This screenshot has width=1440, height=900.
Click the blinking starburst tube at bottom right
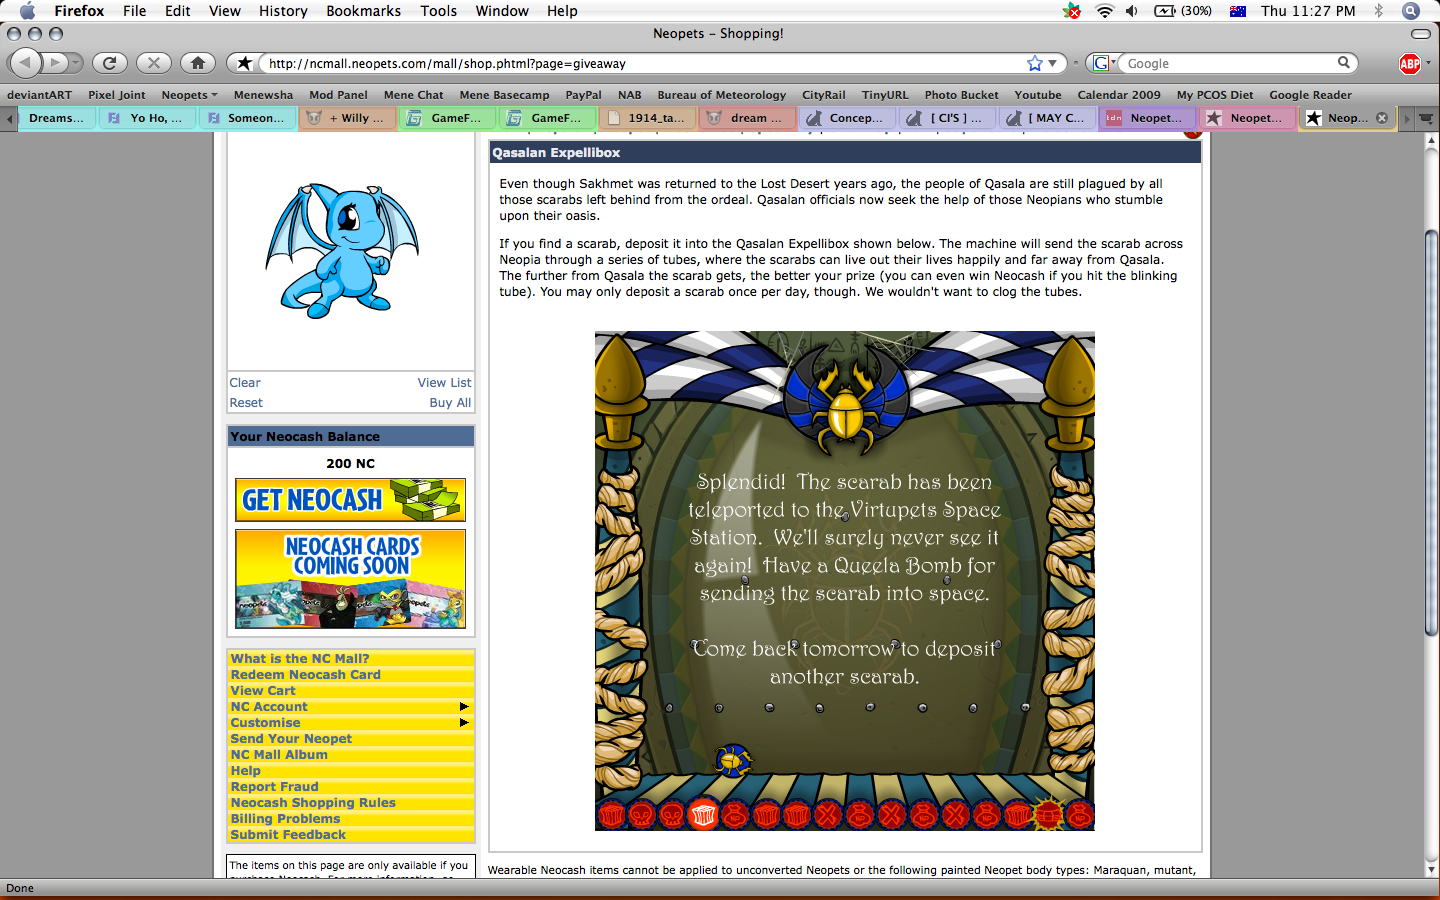click(x=1047, y=815)
